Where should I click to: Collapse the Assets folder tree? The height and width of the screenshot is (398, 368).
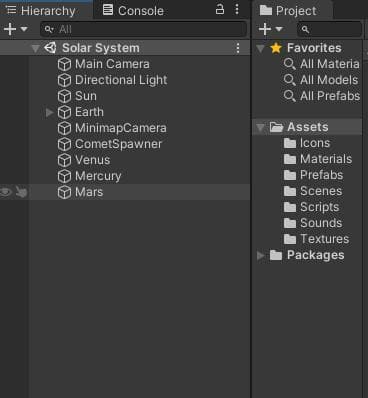(x=260, y=127)
